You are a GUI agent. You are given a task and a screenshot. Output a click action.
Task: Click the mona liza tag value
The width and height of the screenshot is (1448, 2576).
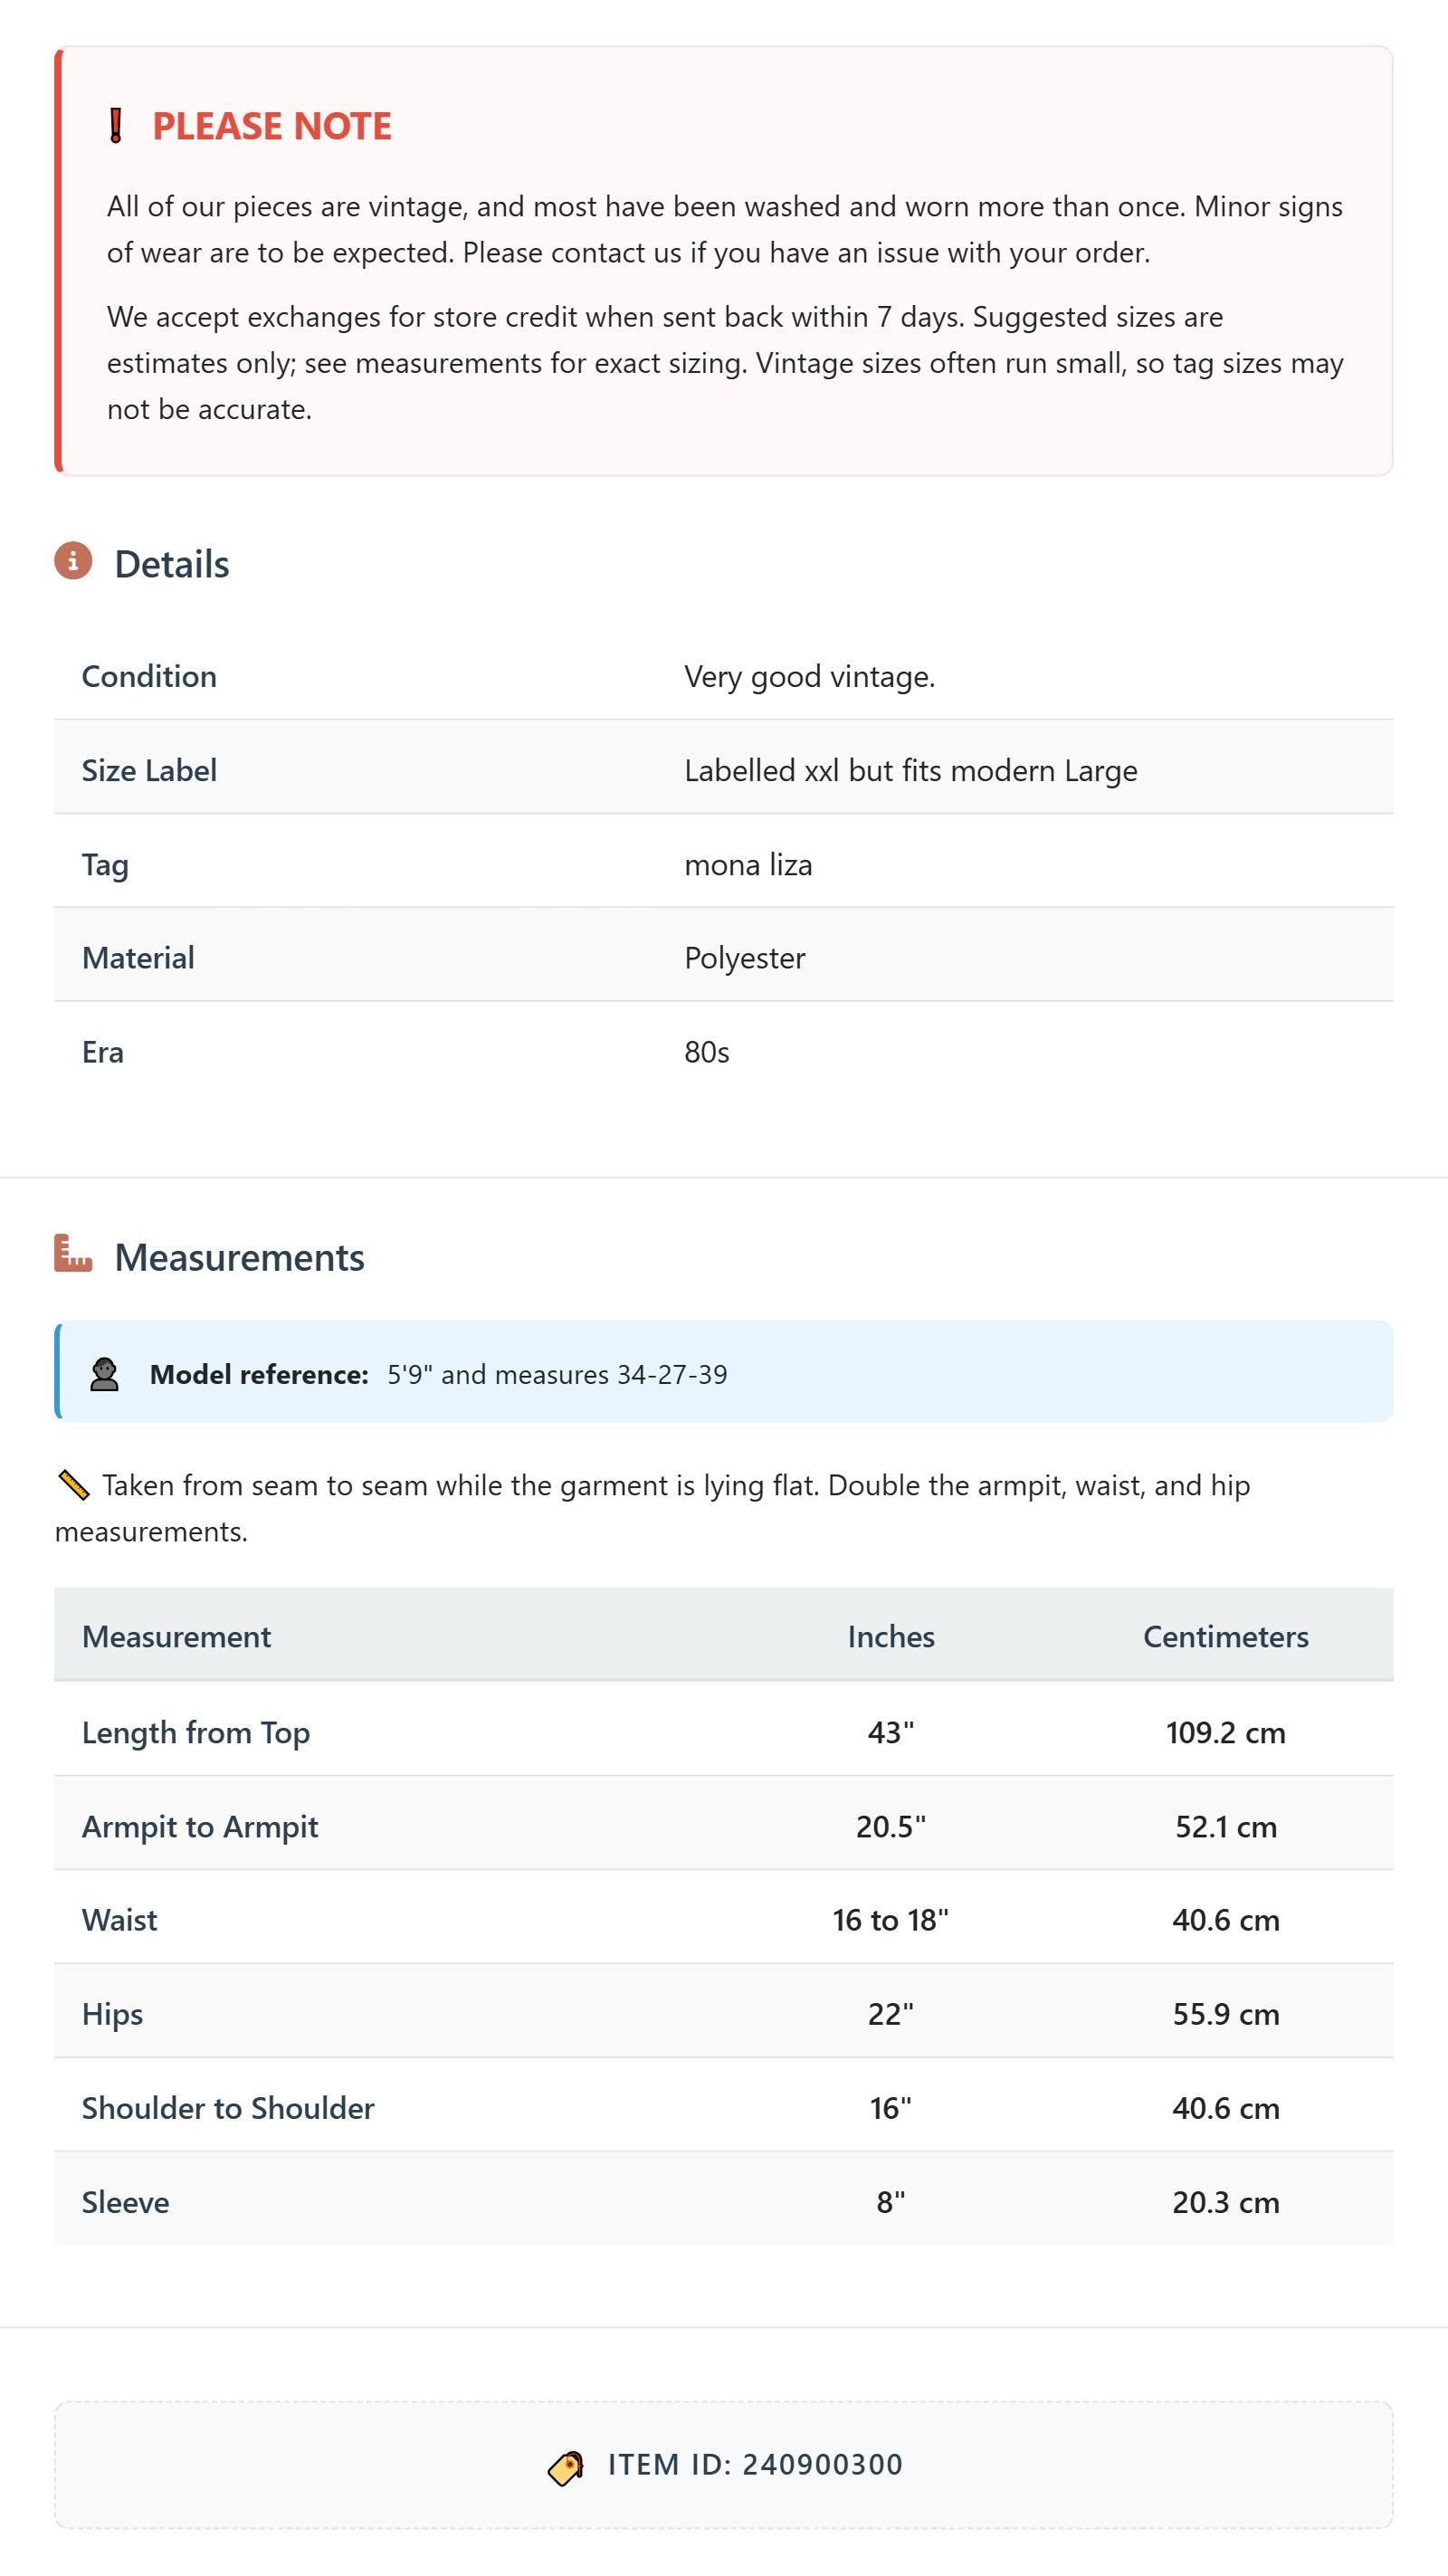[x=748, y=864]
